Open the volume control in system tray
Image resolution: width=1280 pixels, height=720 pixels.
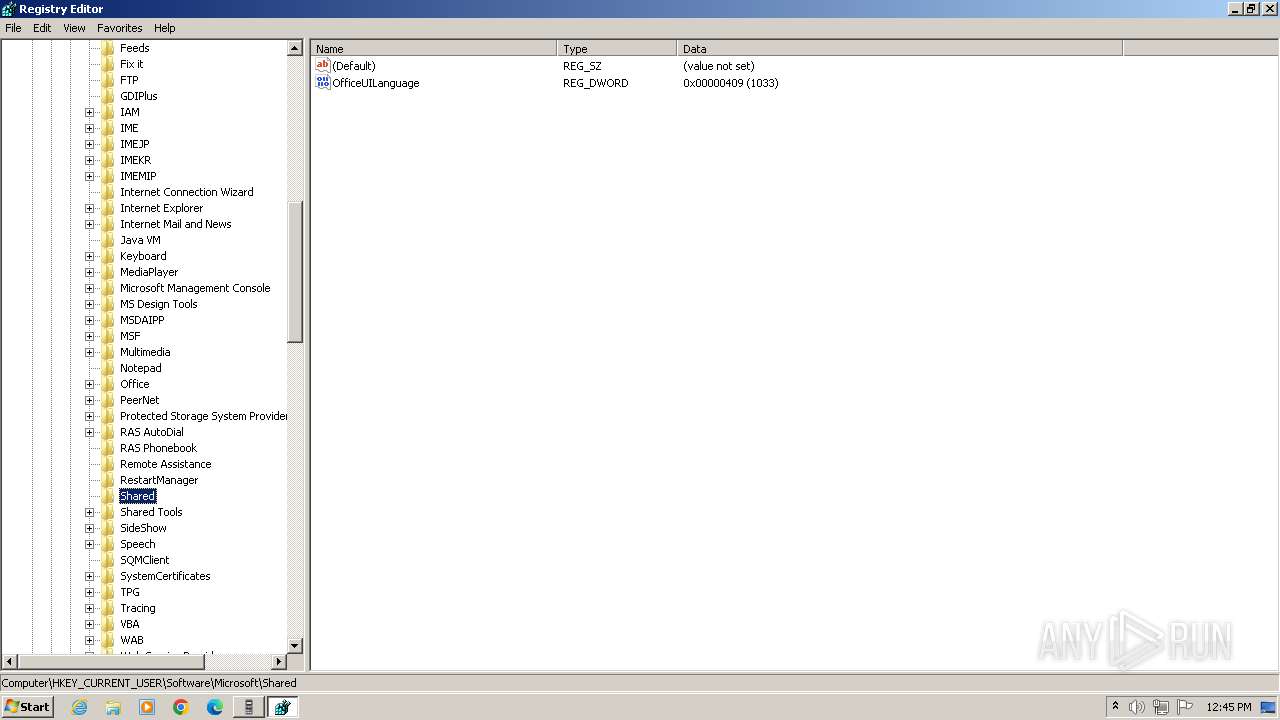coord(1137,707)
